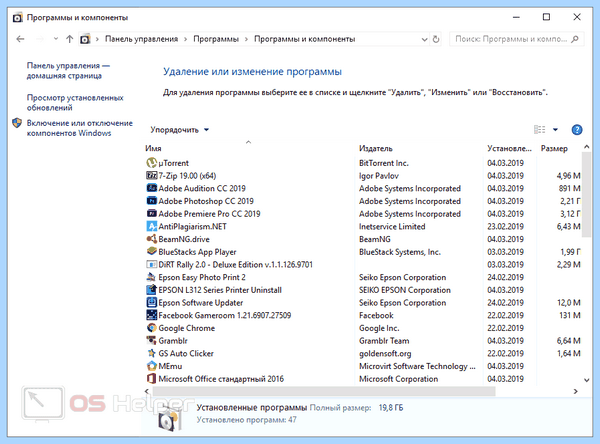
Task: Open Панель управления breadcrumb
Action: 142,39
